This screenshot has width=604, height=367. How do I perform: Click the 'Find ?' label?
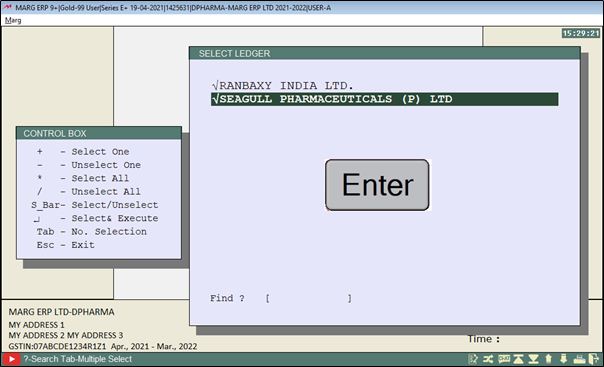[227, 298]
